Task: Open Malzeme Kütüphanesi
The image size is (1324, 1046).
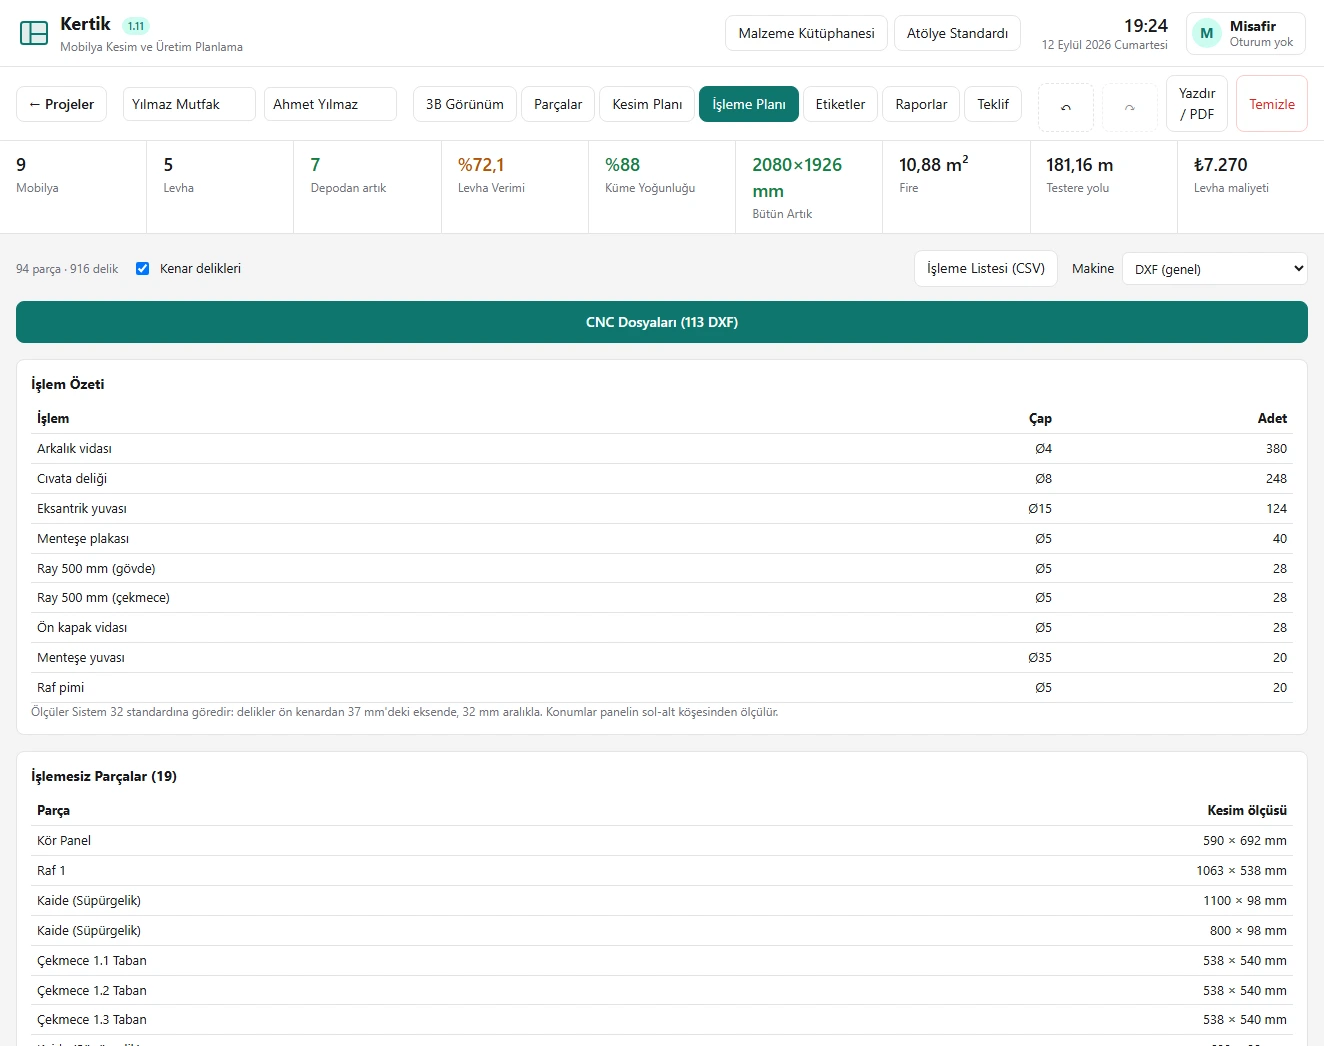Action: click(806, 33)
